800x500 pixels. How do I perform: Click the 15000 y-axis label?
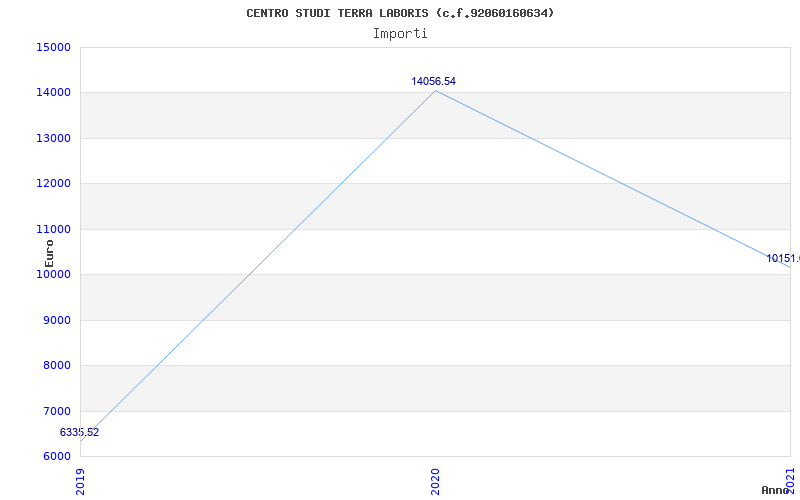(x=54, y=47)
